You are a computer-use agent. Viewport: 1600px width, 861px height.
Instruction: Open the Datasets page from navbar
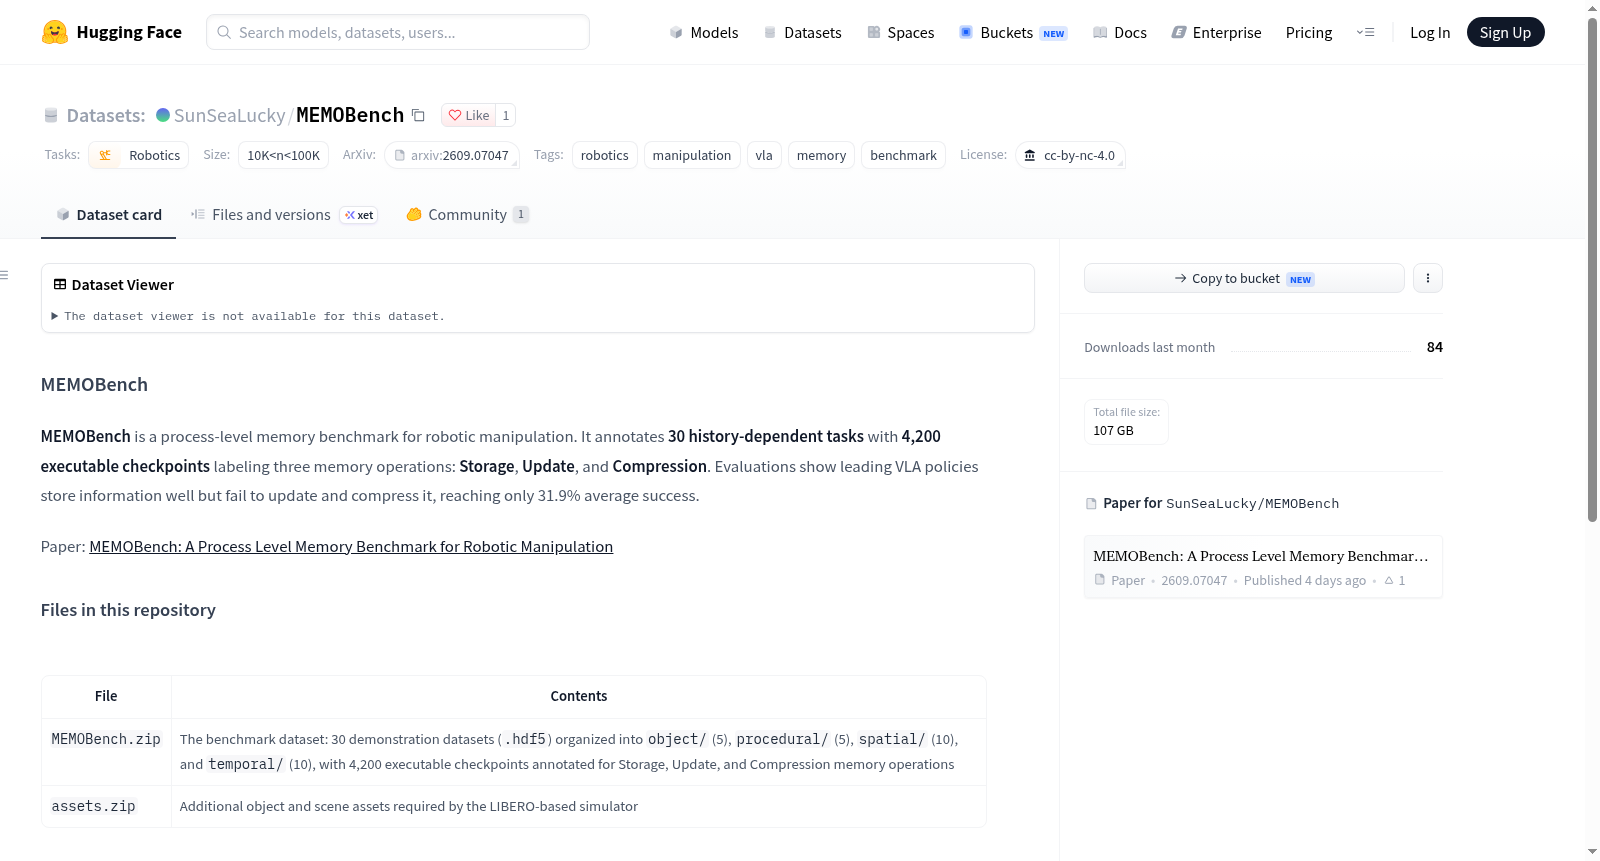(x=802, y=32)
